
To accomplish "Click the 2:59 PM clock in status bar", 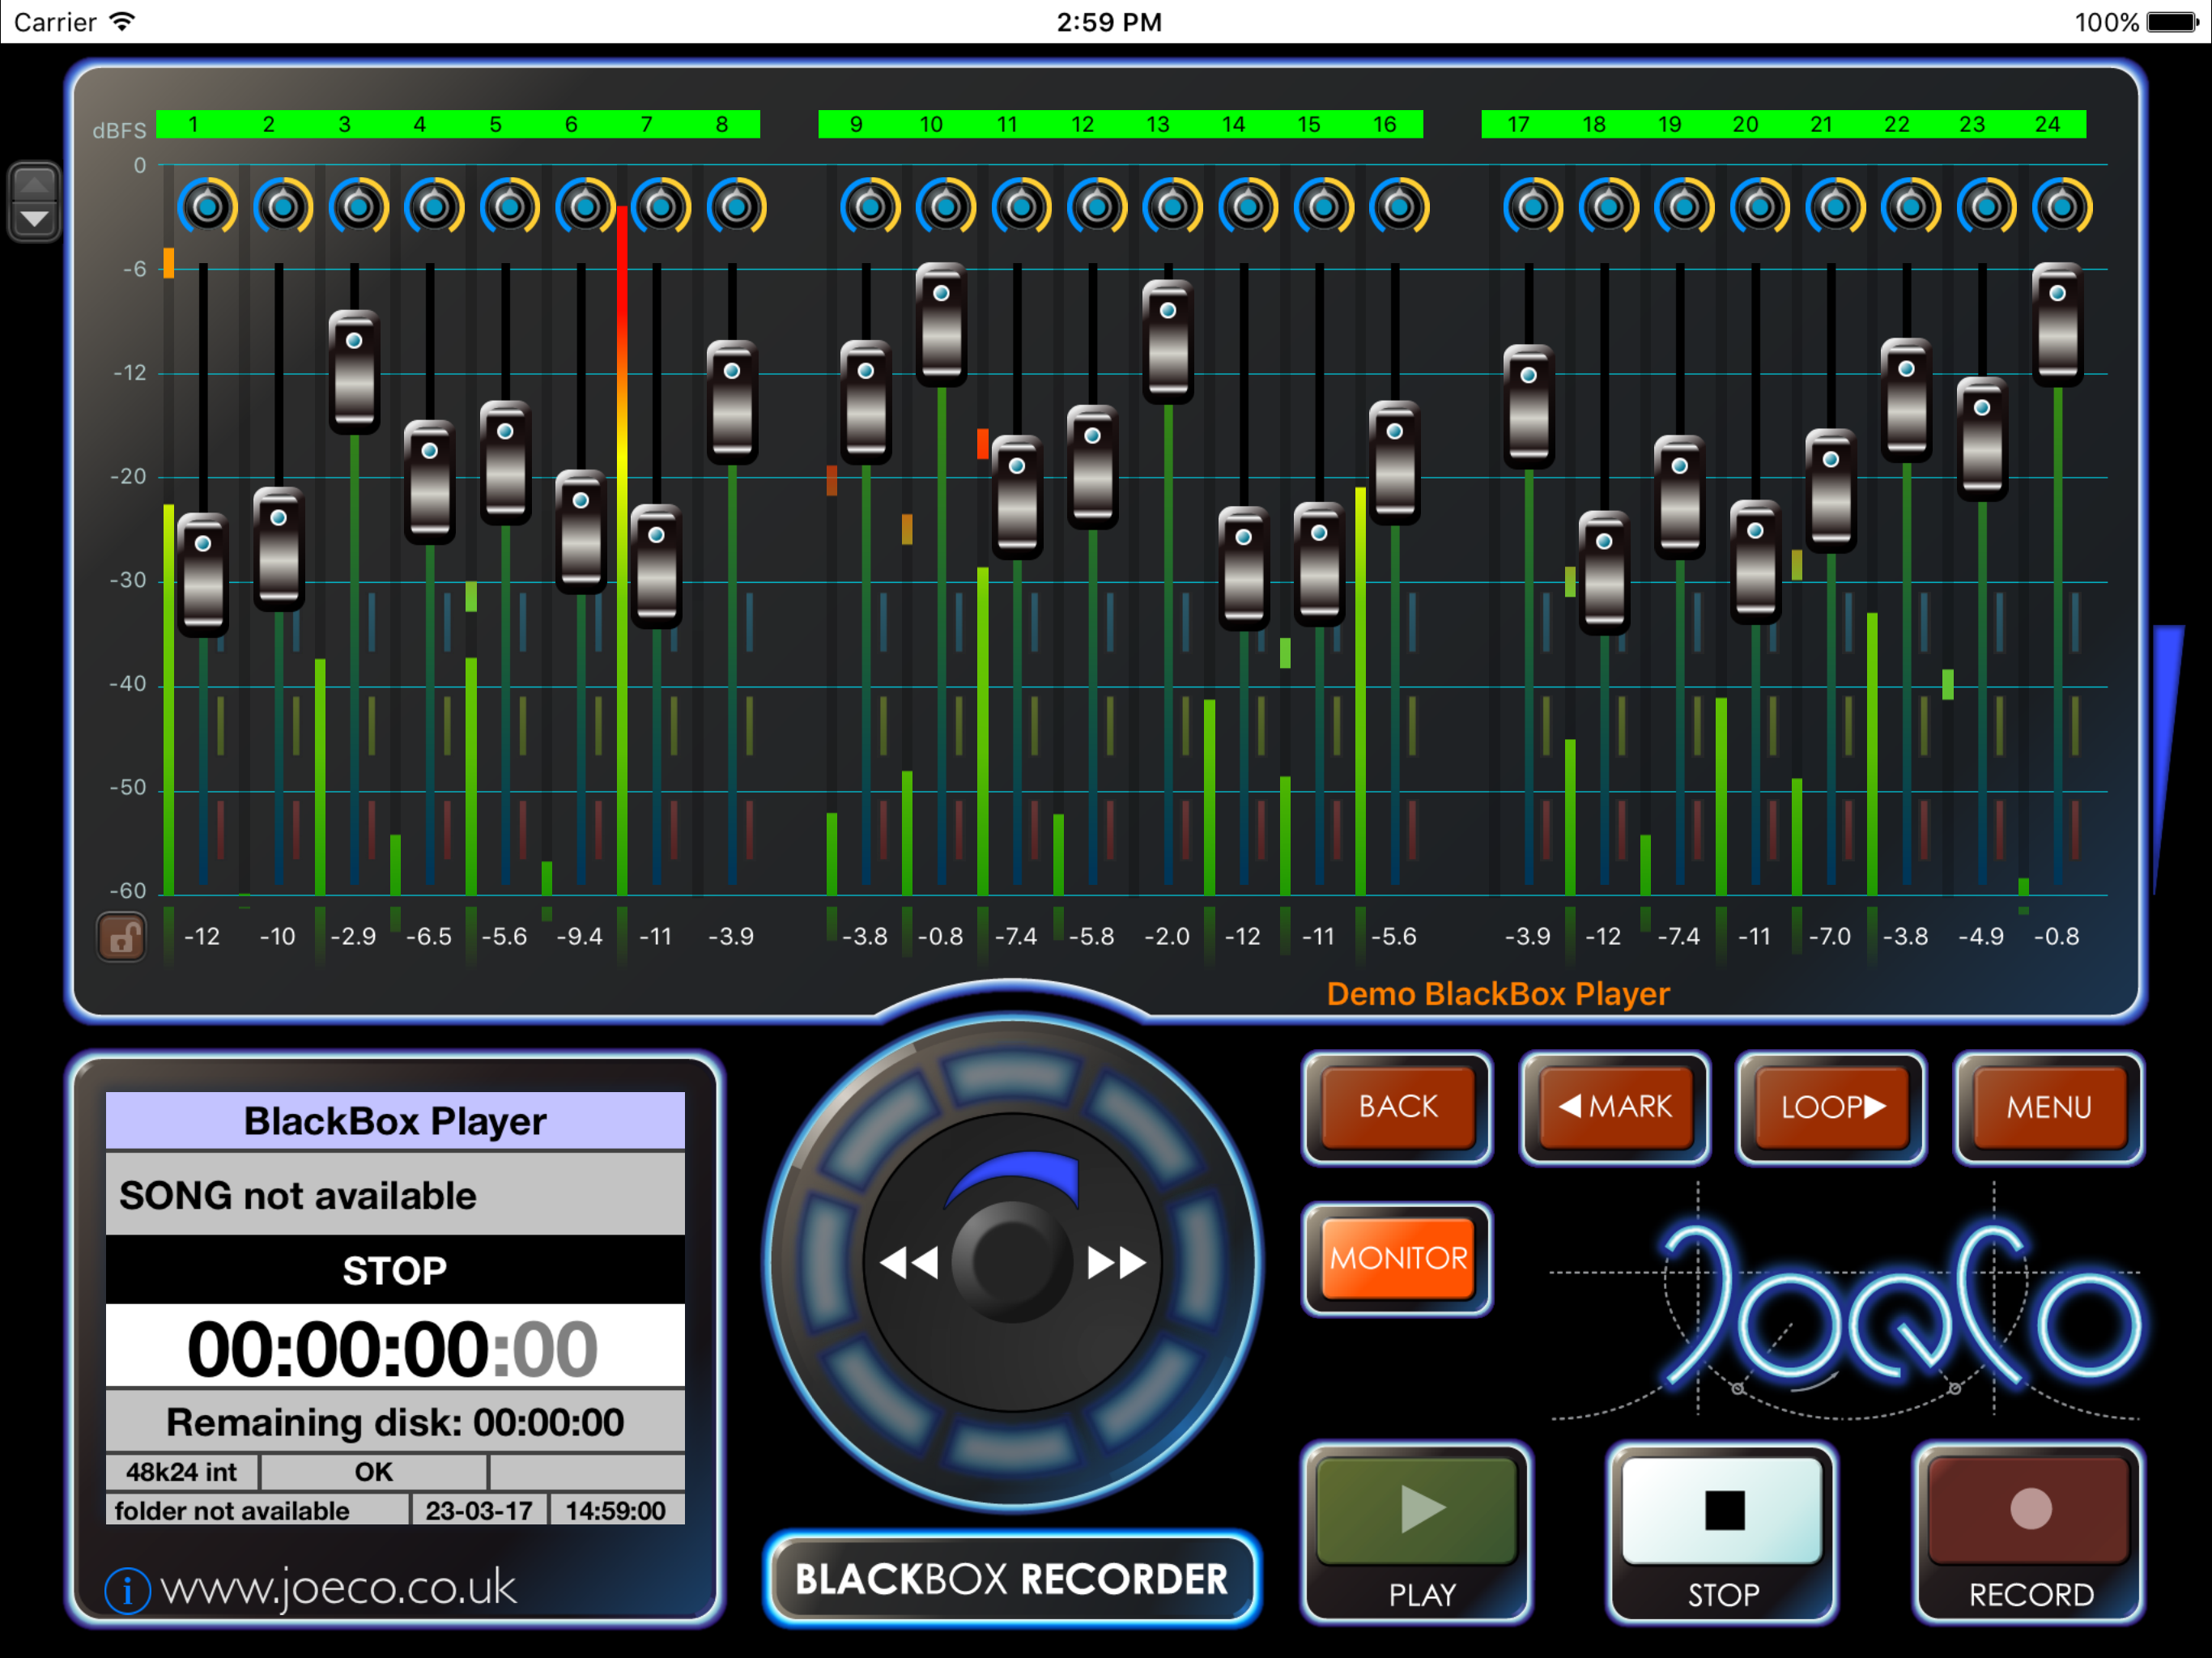I will pos(1109,22).
